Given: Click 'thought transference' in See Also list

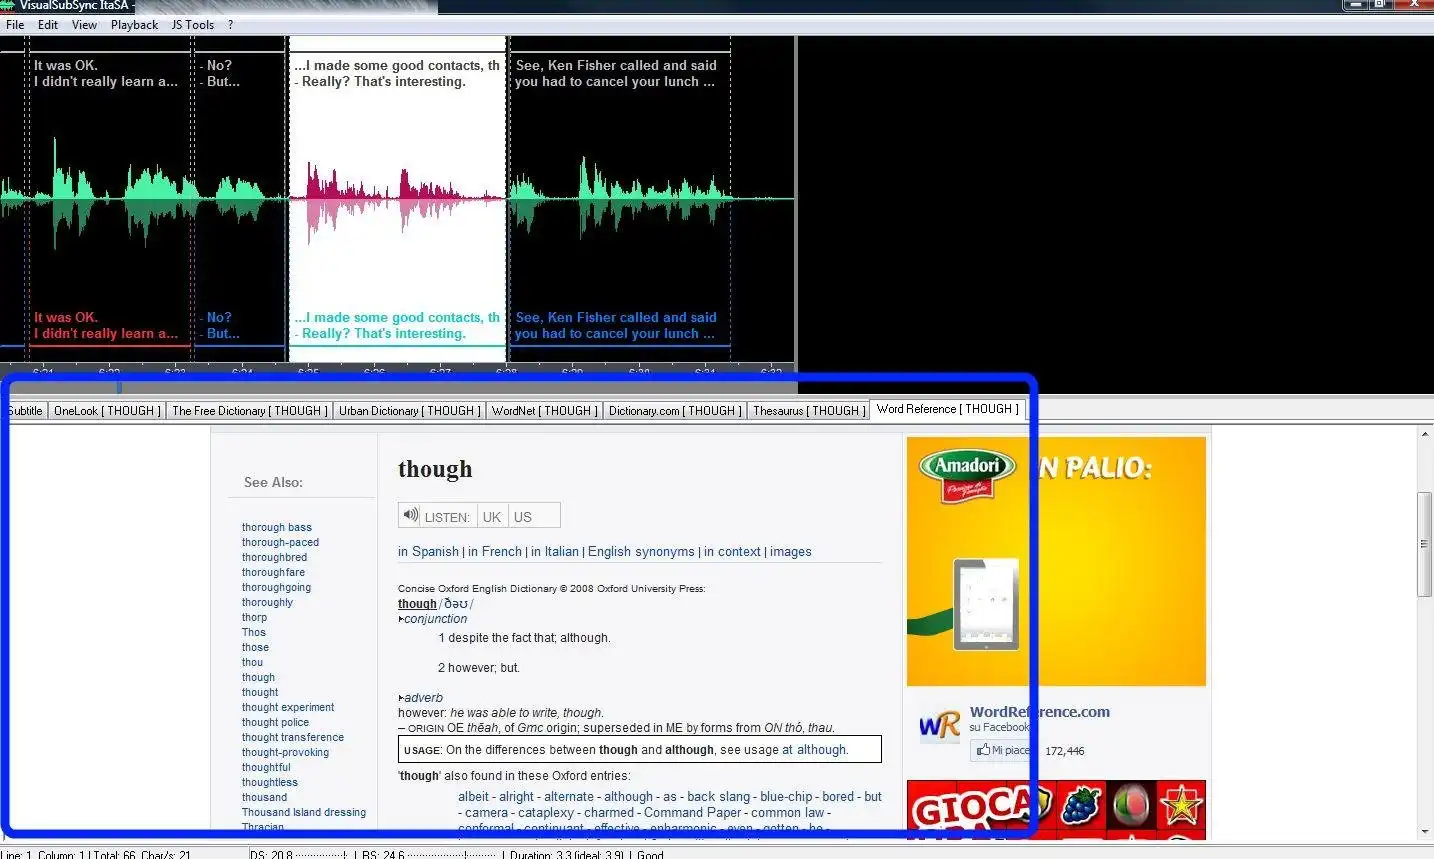Looking at the screenshot, I should point(293,737).
